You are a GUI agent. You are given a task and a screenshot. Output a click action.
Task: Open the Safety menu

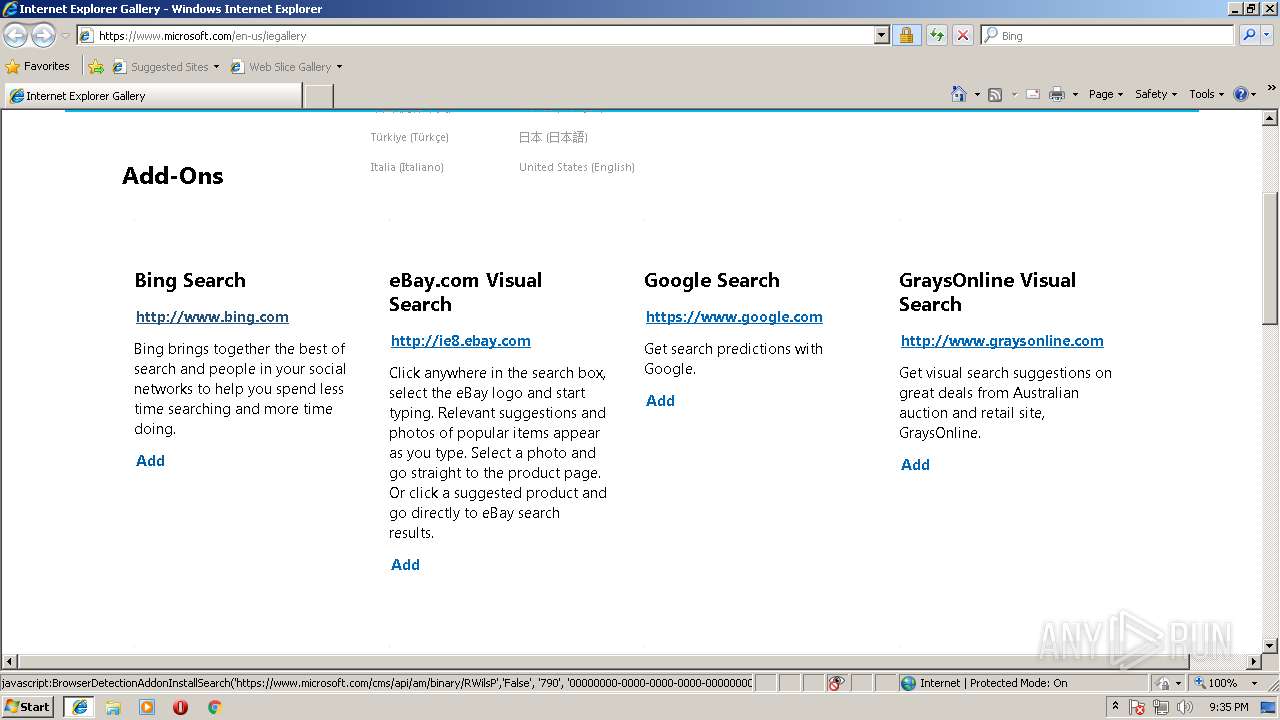click(1156, 94)
